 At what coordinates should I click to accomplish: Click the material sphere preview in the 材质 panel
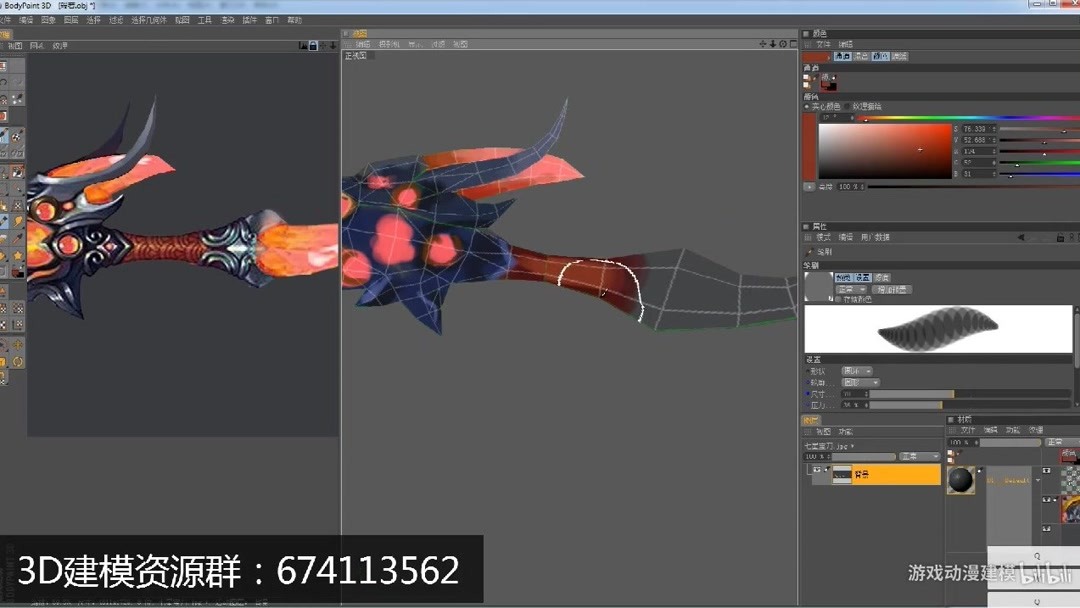click(x=962, y=480)
